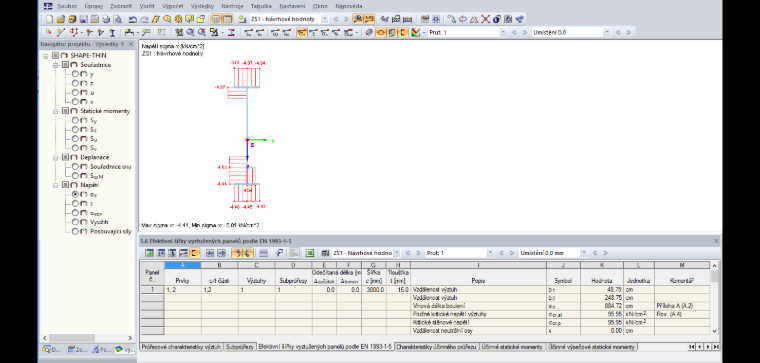Click the node tool icon at the start of the second toolbar
760x363 pixels.
point(49,32)
